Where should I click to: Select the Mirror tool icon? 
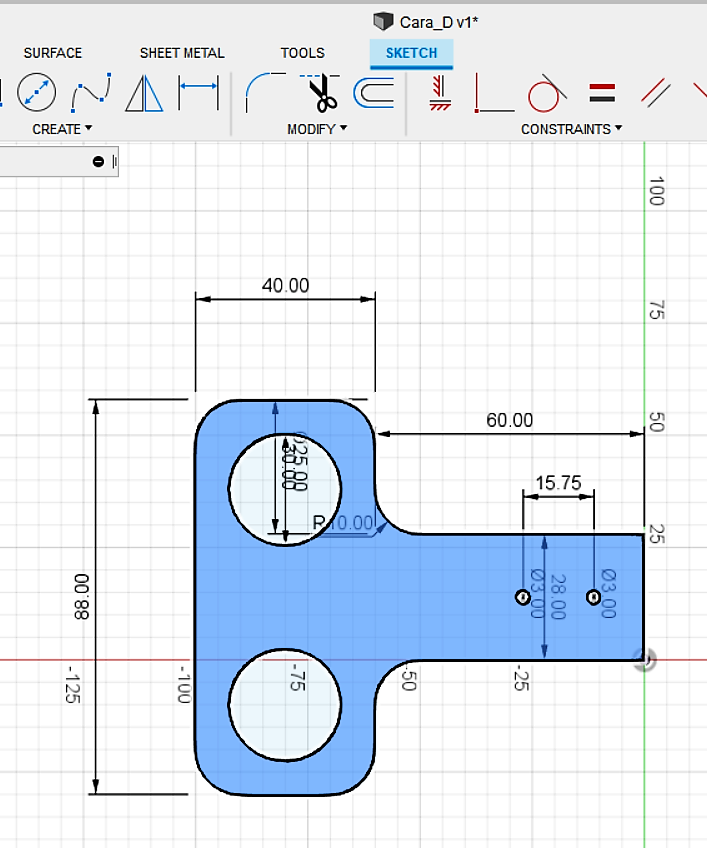pyautogui.click(x=144, y=93)
